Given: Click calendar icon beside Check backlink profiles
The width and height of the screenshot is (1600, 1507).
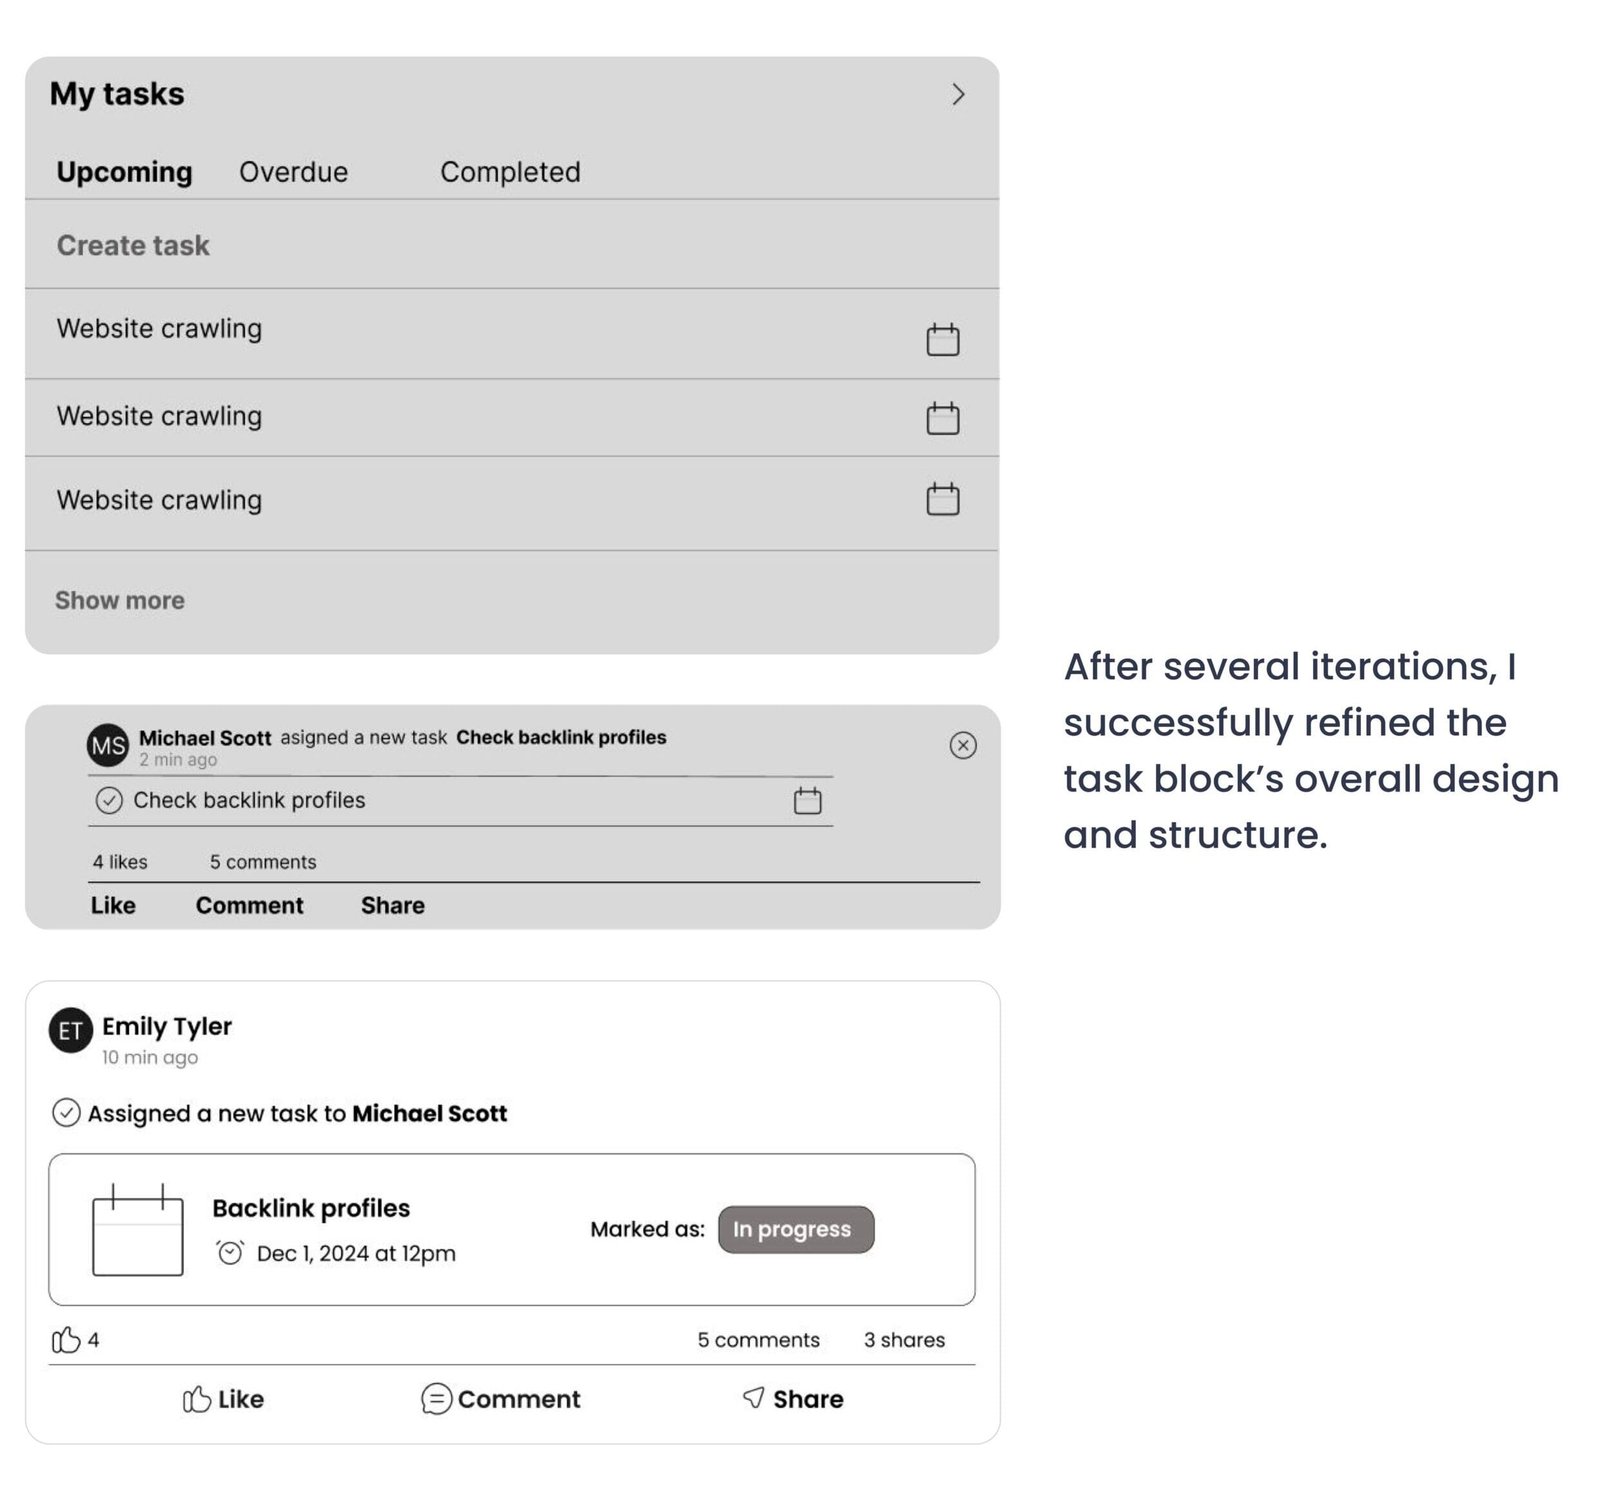Looking at the screenshot, I should click(807, 800).
